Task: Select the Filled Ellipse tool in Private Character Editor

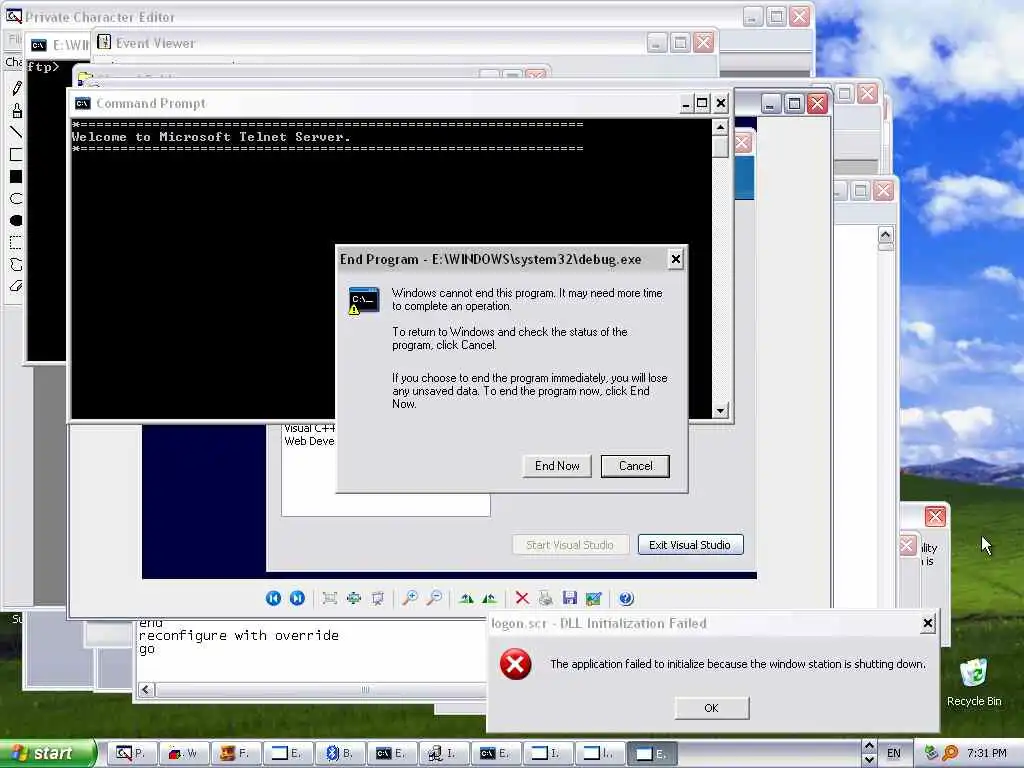Action: [16, 221]
